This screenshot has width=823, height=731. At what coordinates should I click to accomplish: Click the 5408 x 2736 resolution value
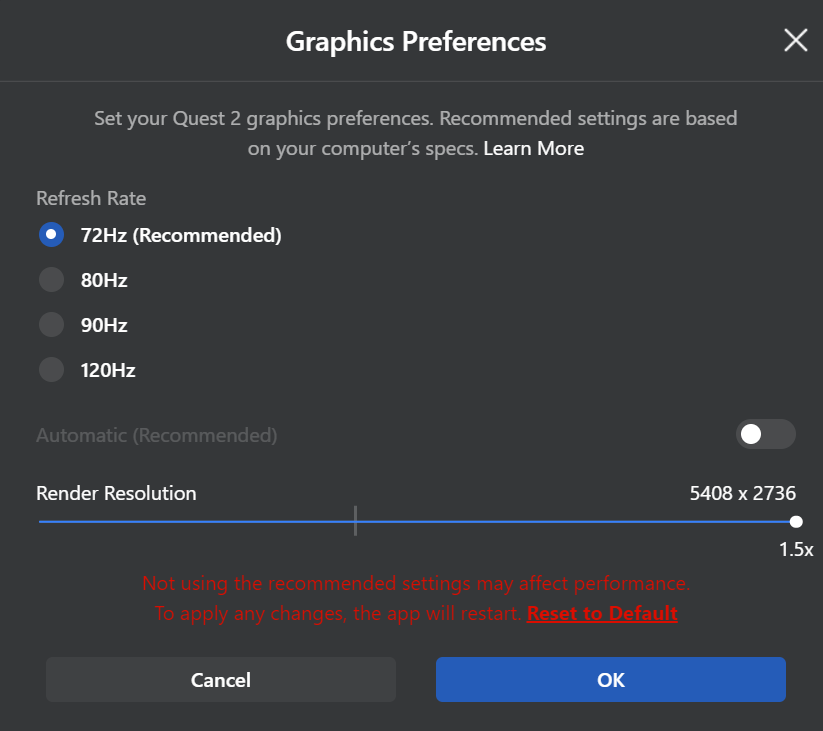pyautogui.click(x=742, y=493)
